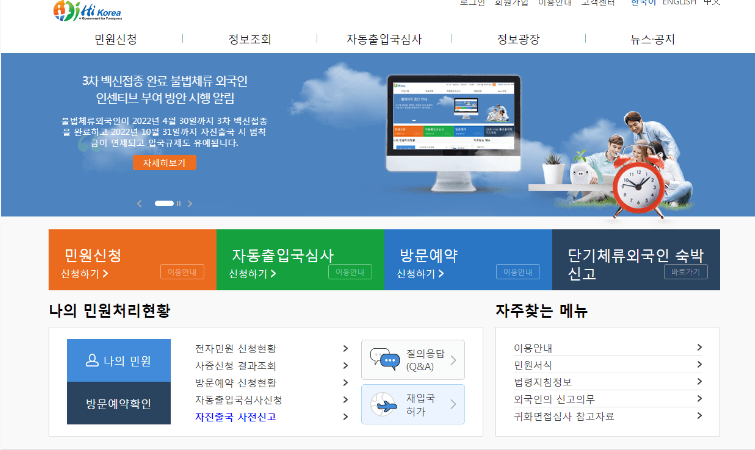This screenshot has width=755, height=450.
Task: Click 신청하기 in blue 방문예약 tile
Action: 420,273
